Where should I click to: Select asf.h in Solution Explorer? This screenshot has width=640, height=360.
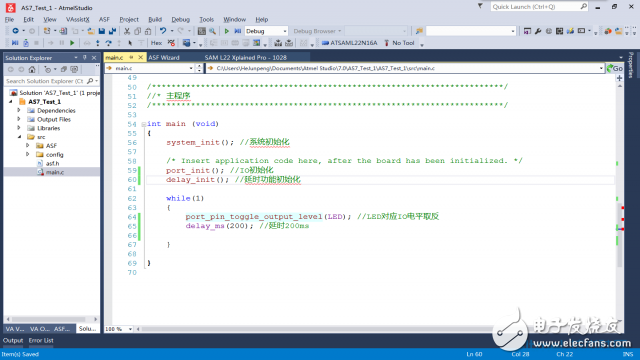(x=52, y=163)
